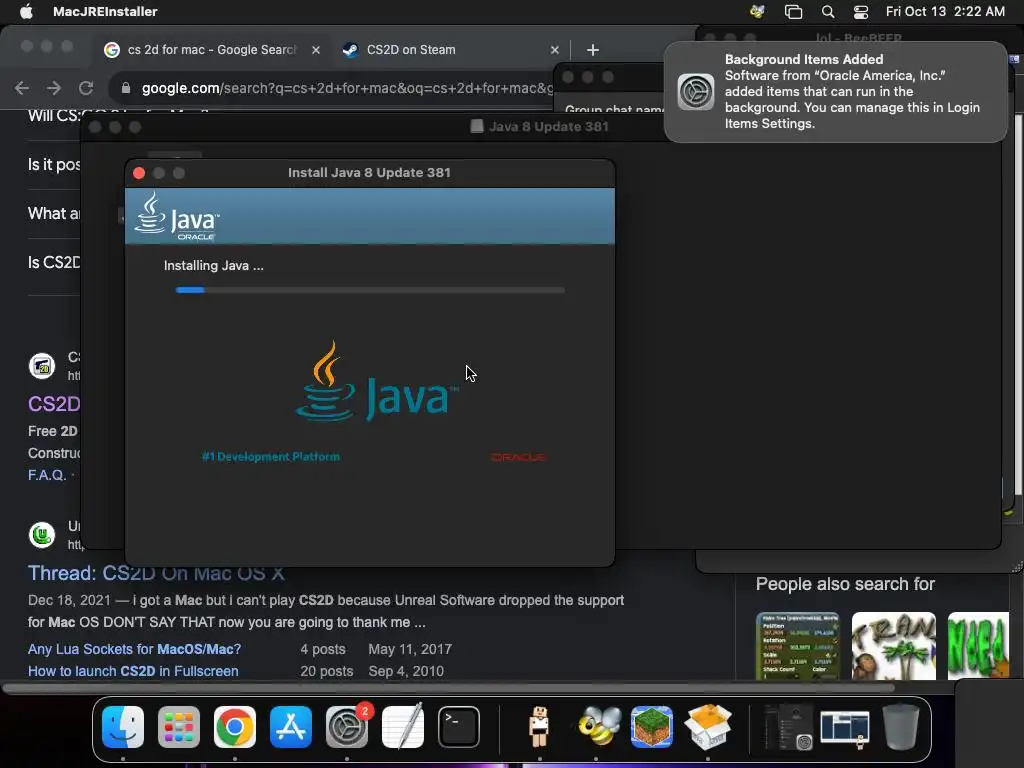Open Terminal from the Dock
This screenshot has height=768, width=1024.
click(x=458, y=727)
